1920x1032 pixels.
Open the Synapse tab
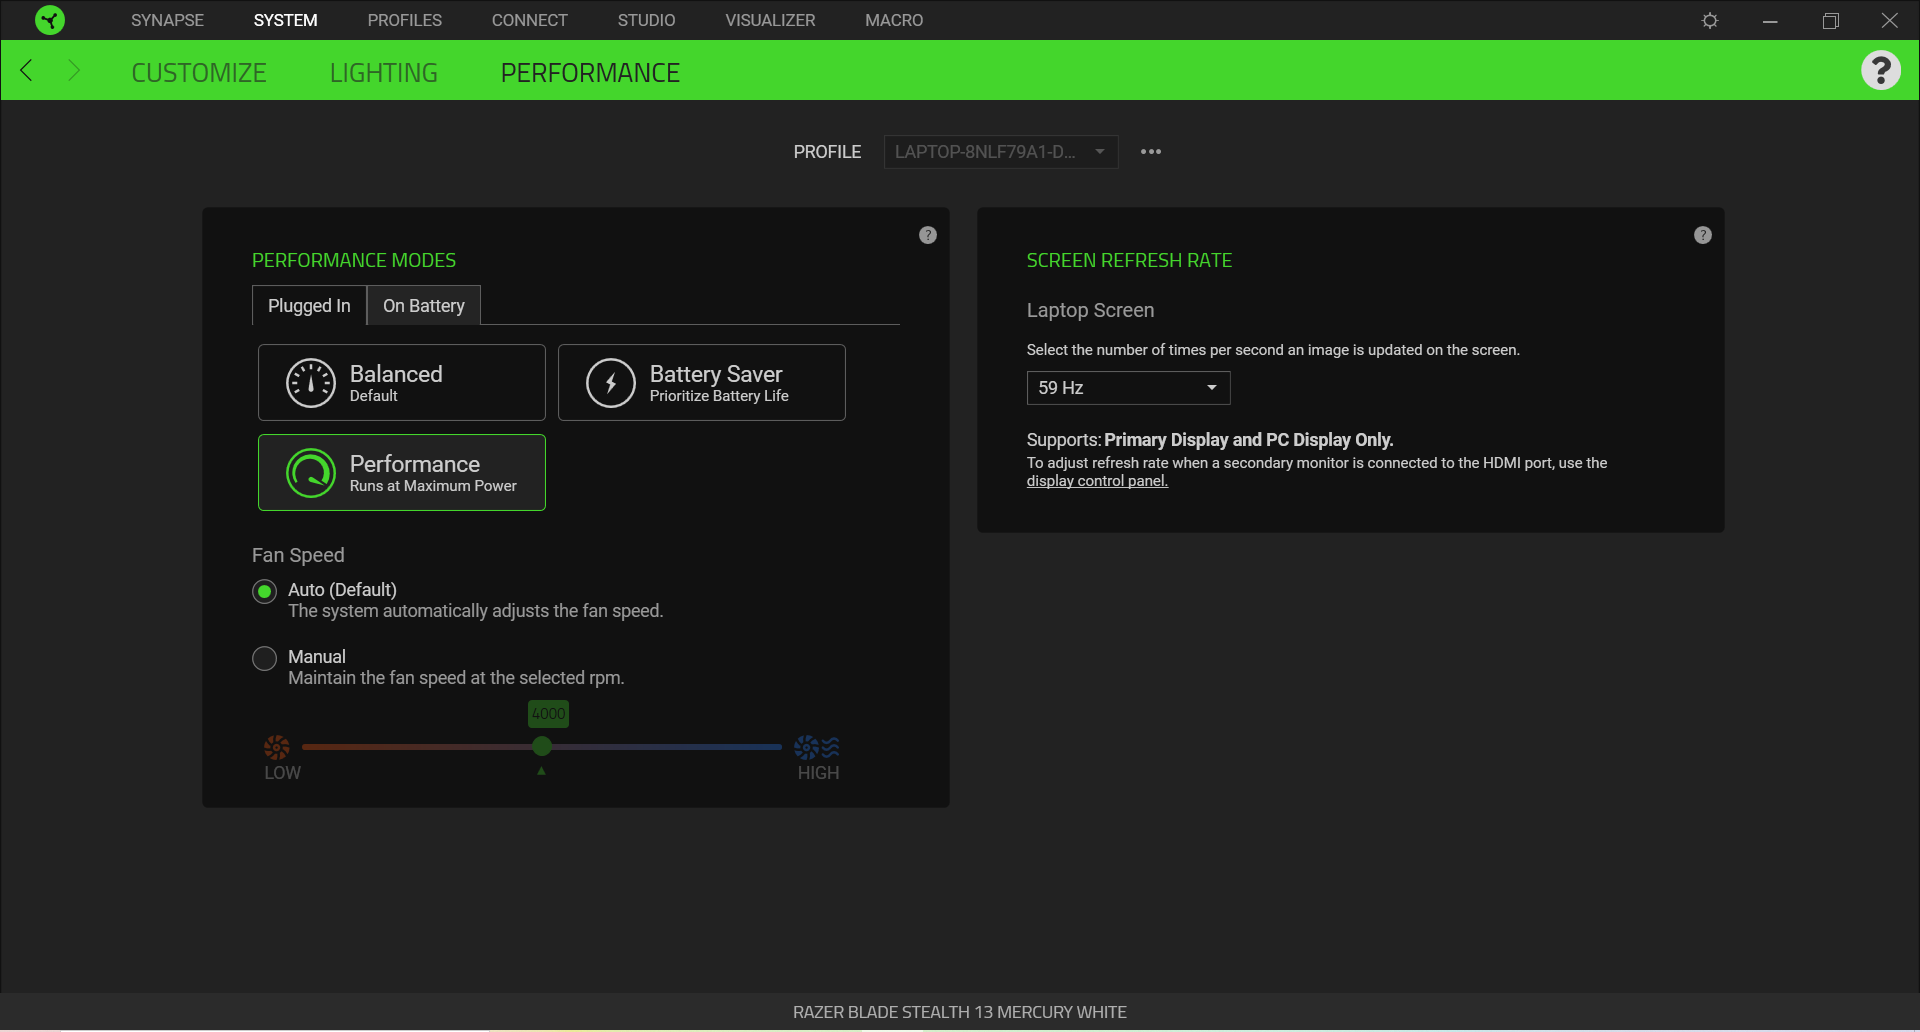(167, 20)
